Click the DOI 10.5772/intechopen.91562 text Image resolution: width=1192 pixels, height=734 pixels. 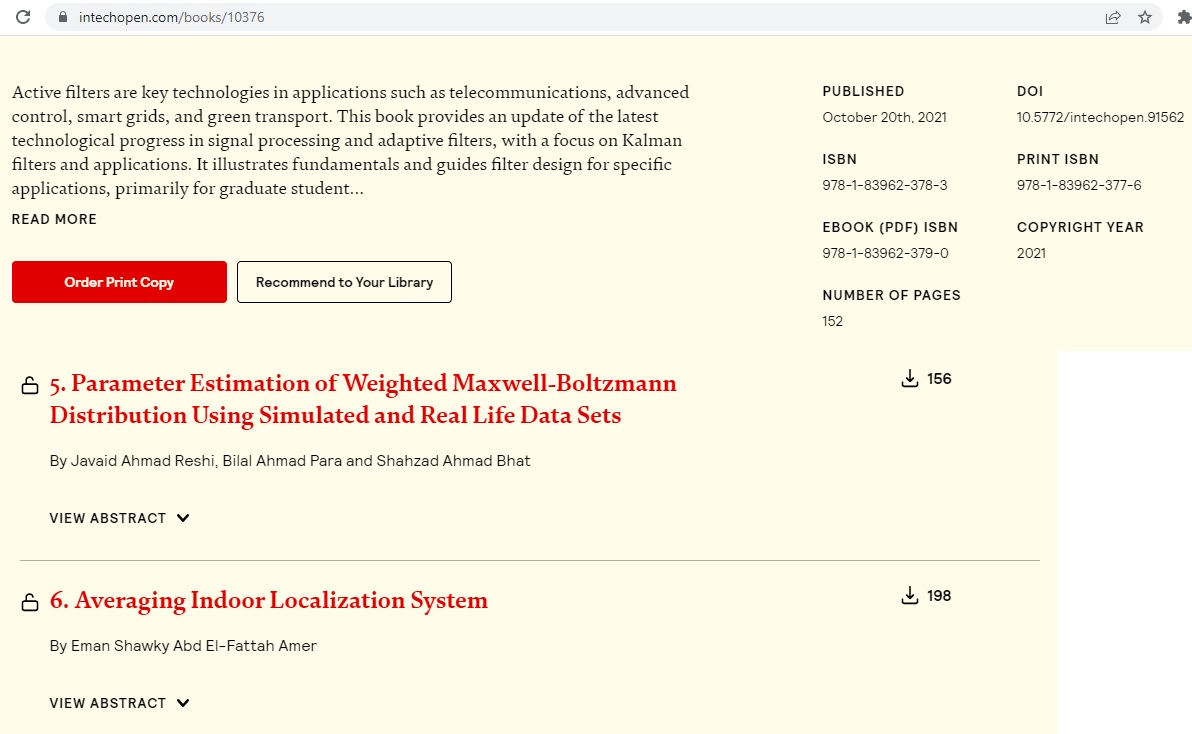pos(1100,117)
